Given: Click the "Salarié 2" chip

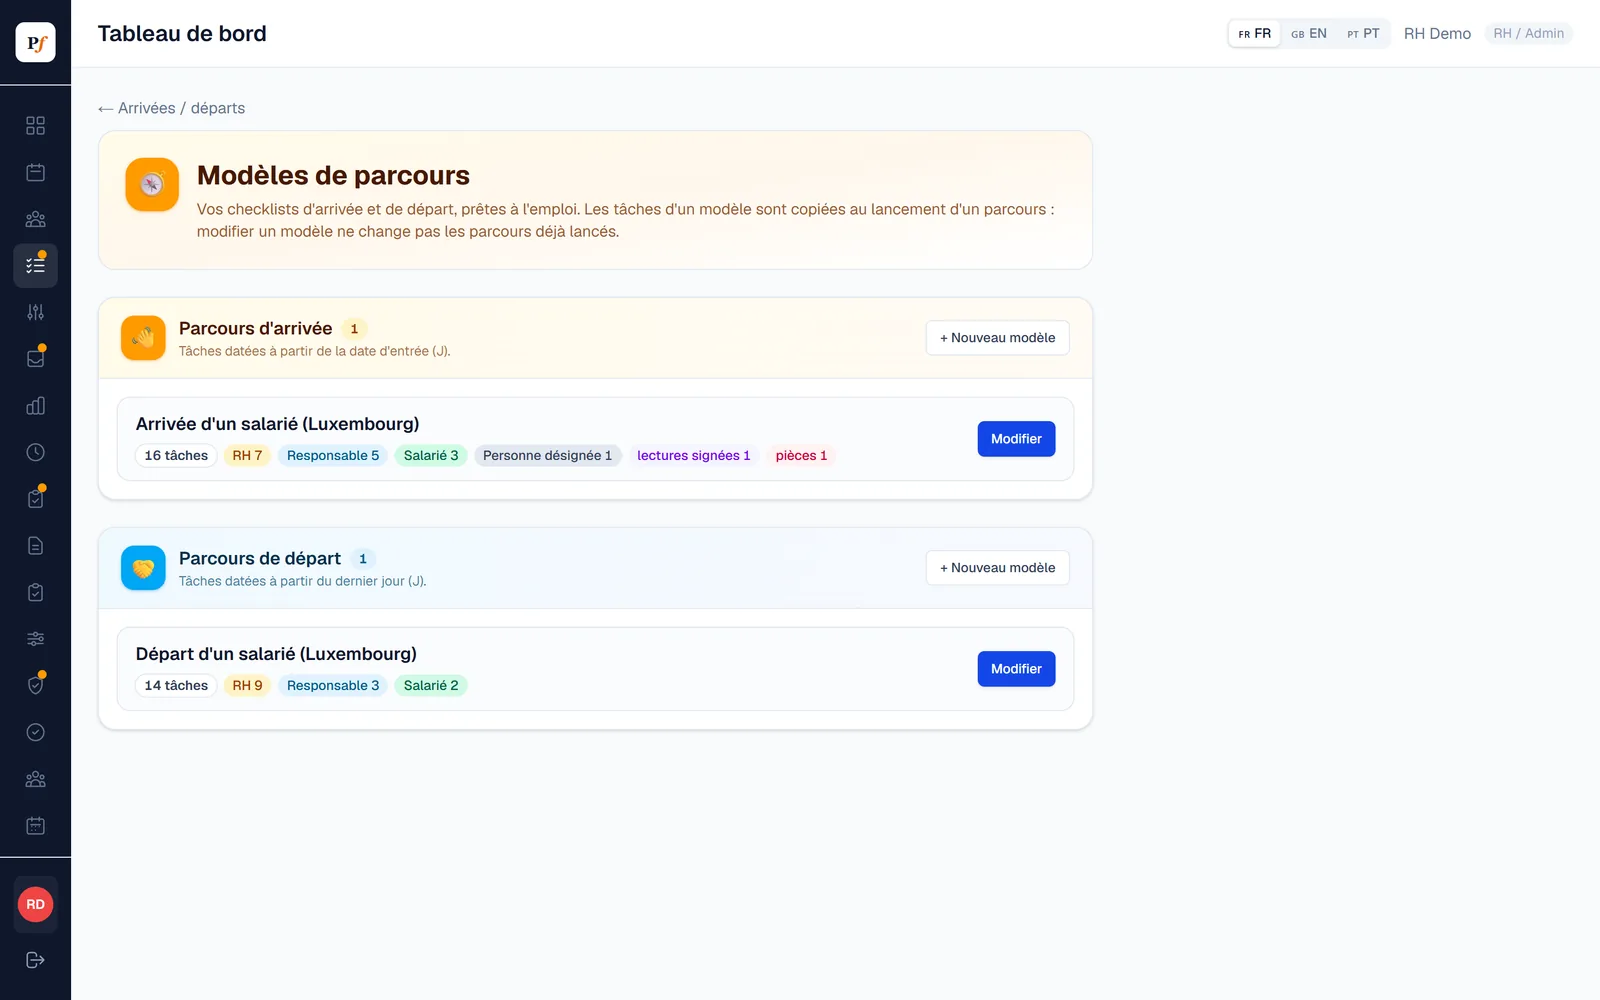Looking at the screenshot, I should pos(431,686).
